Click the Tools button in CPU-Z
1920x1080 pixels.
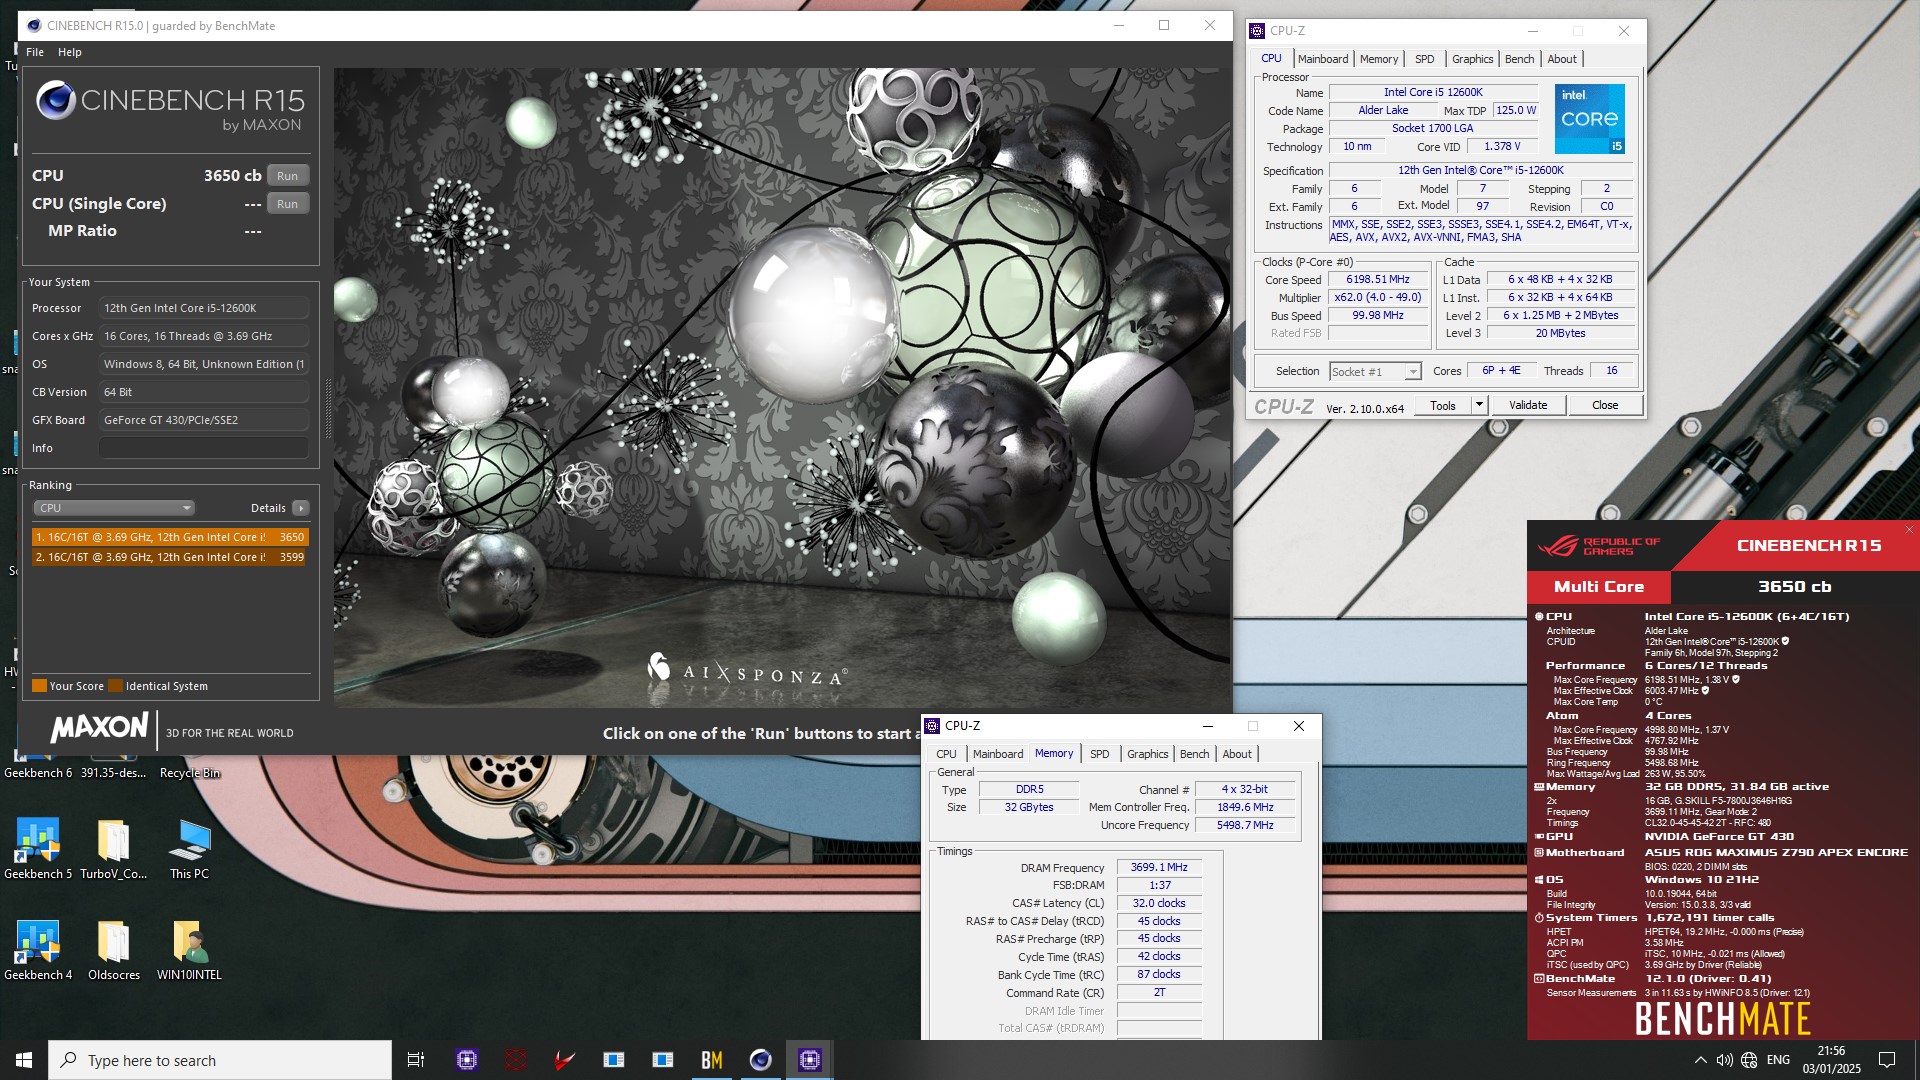click(x=1443, y=405)
